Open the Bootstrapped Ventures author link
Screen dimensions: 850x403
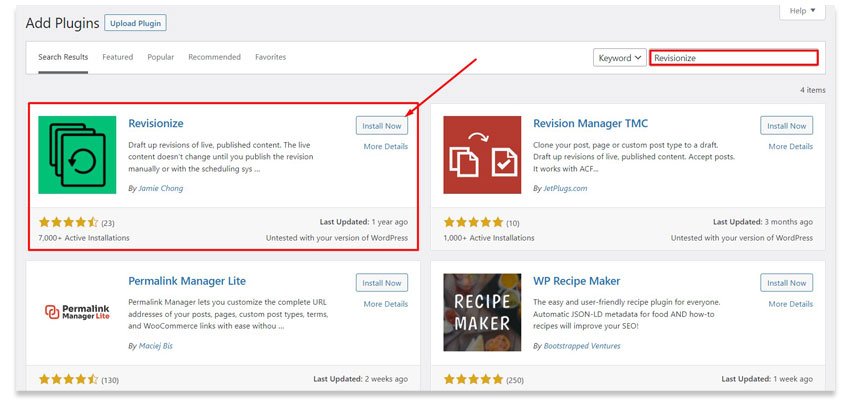tap(582, 346)
